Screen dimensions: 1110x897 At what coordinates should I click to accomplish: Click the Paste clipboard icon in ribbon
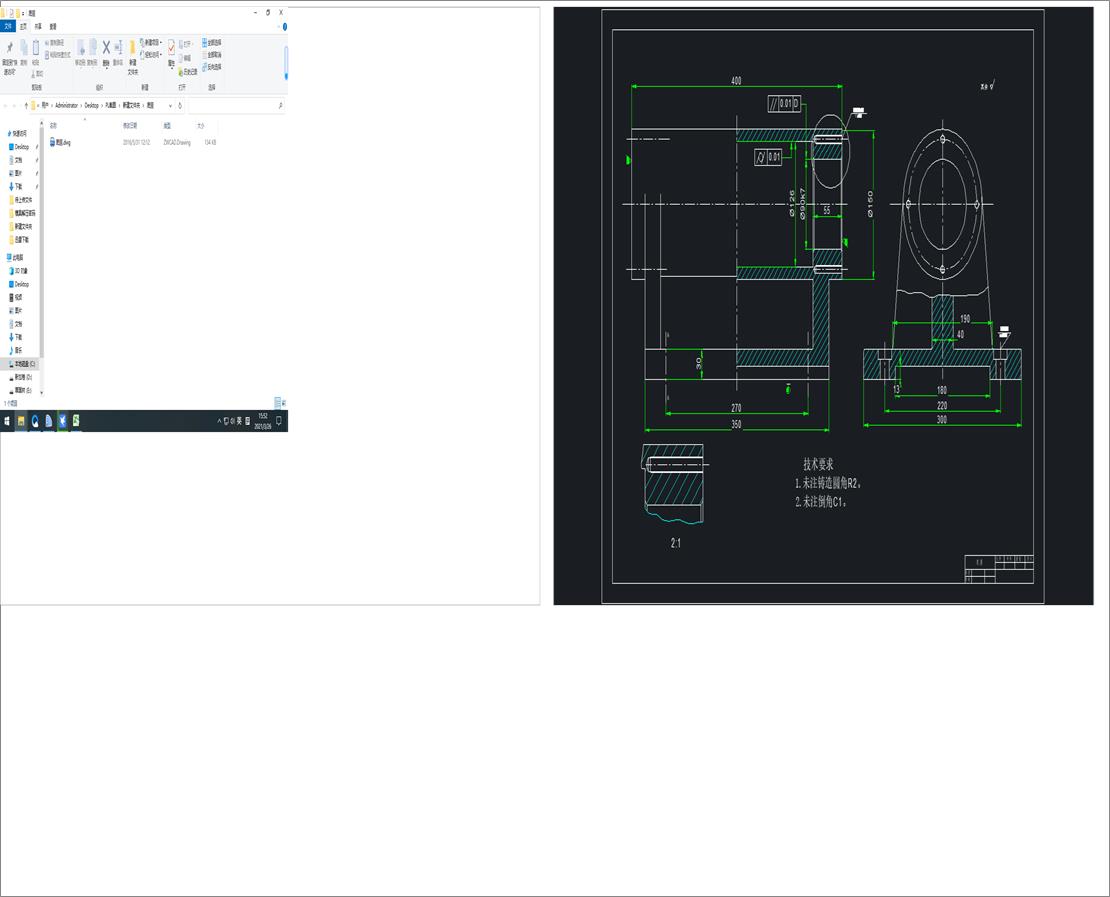click(x=36, y=49)
